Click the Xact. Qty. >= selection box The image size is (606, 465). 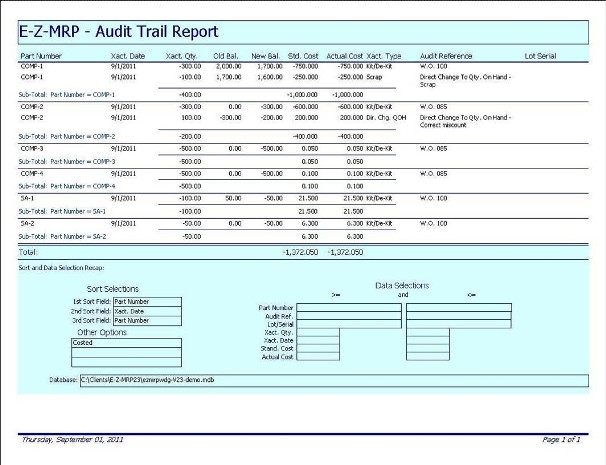tap(320, 332)
